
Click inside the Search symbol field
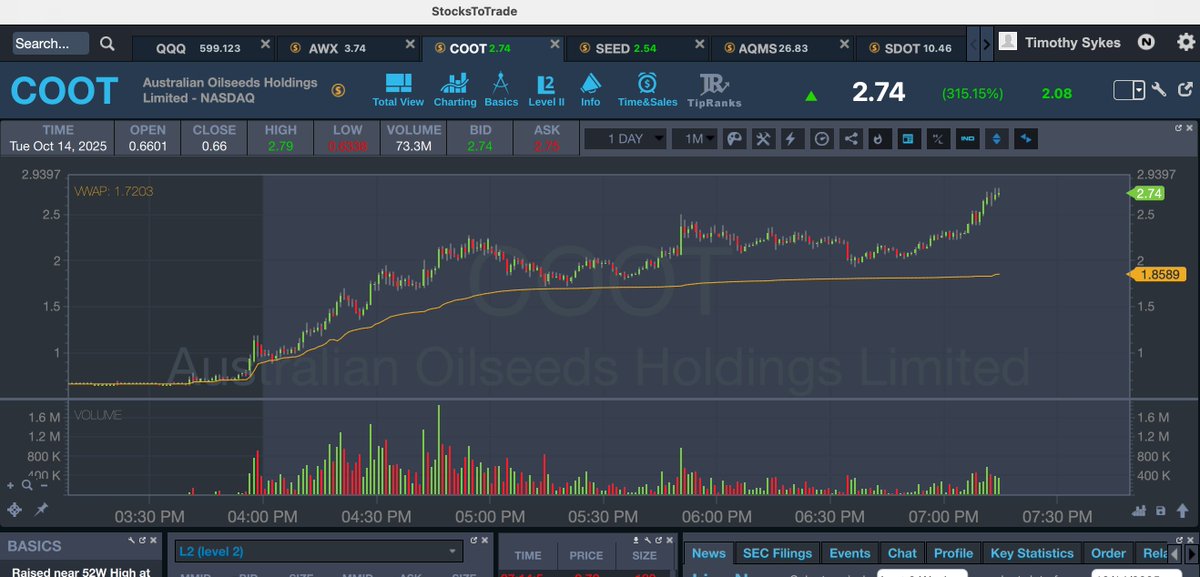(50, 44)
